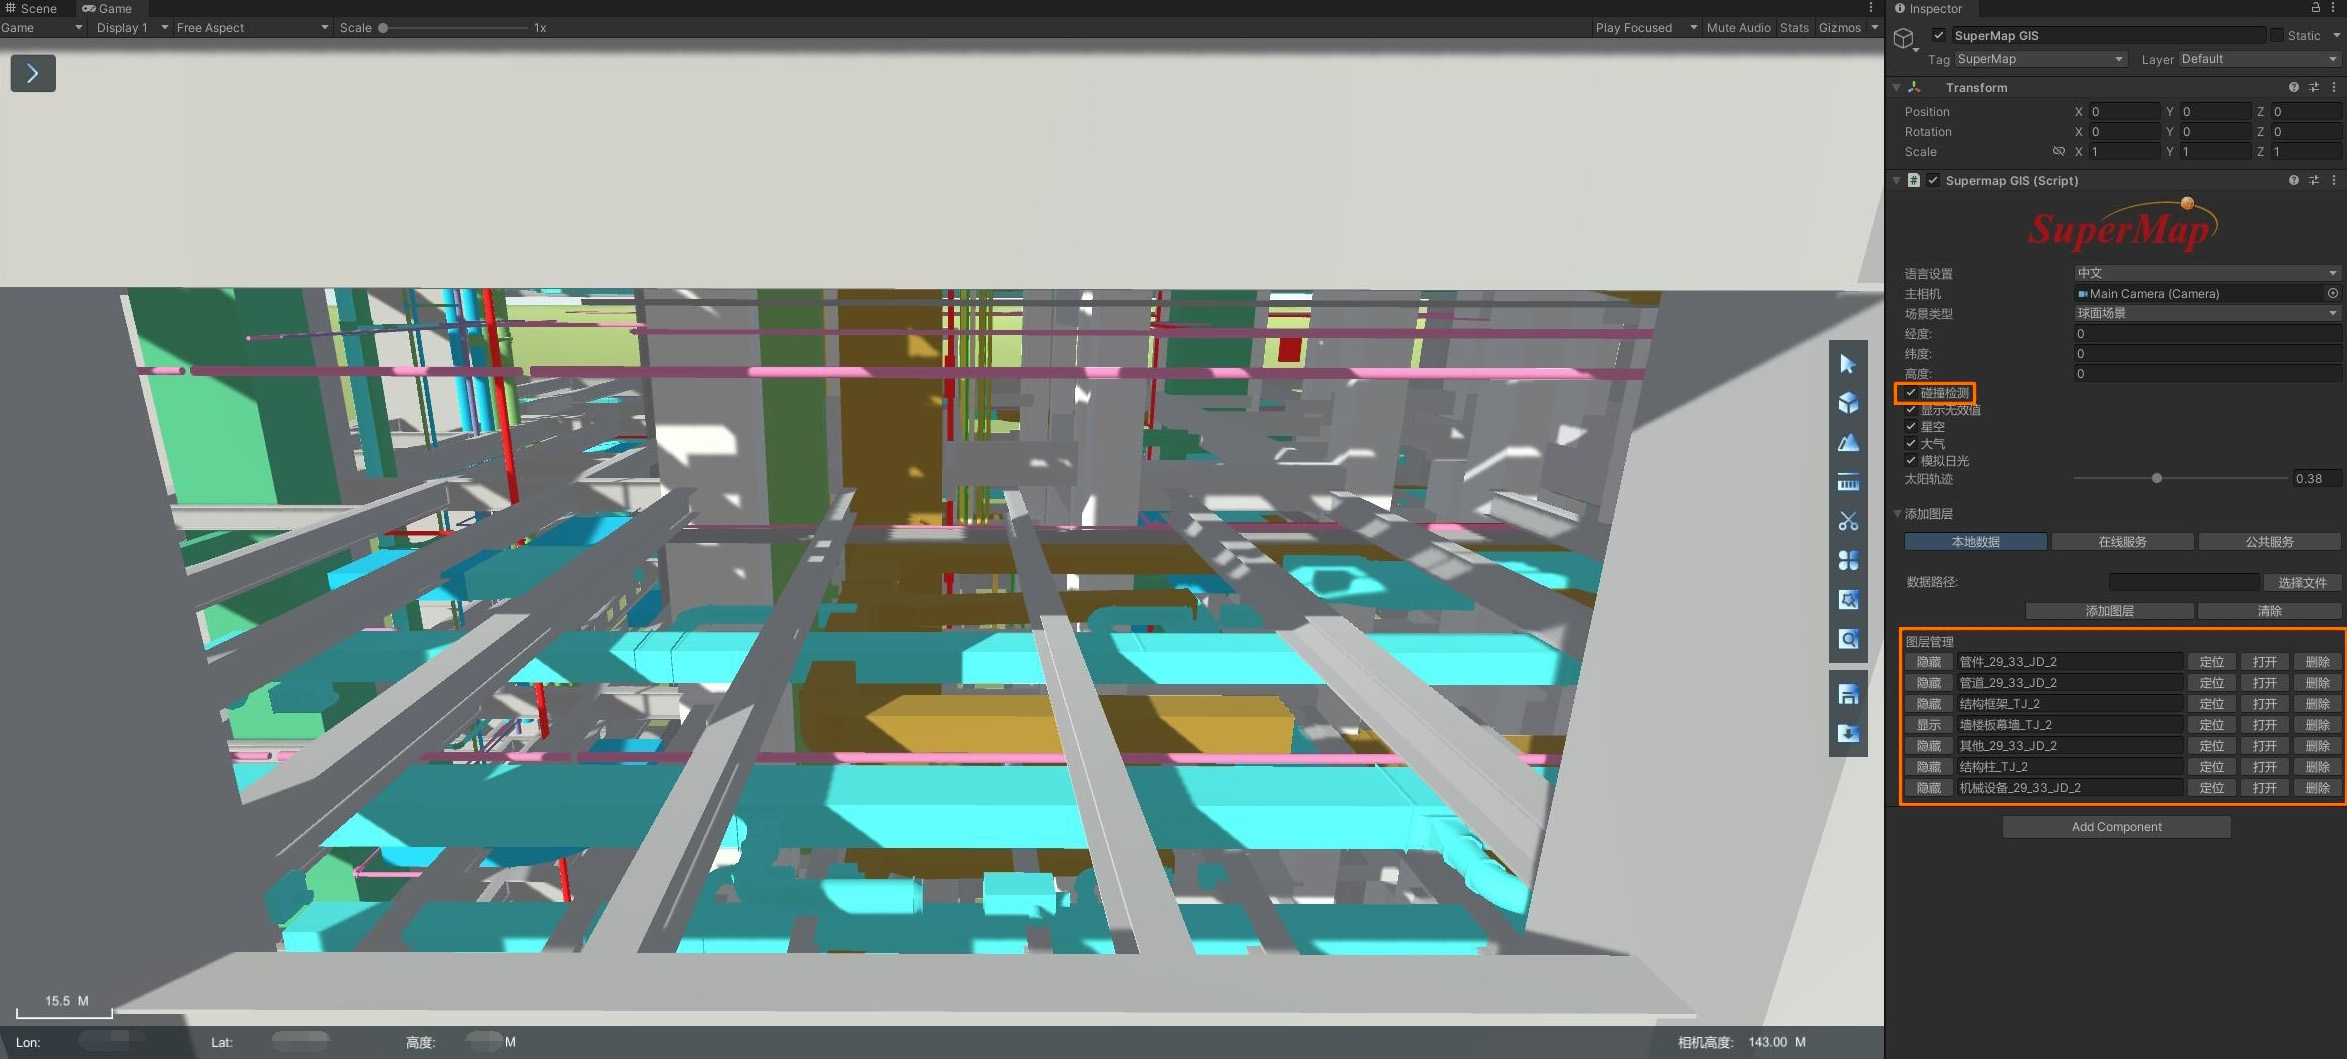Collapse the 添加图层 section
This screenshot has height=1059, width=2347.
point(1897,514)
